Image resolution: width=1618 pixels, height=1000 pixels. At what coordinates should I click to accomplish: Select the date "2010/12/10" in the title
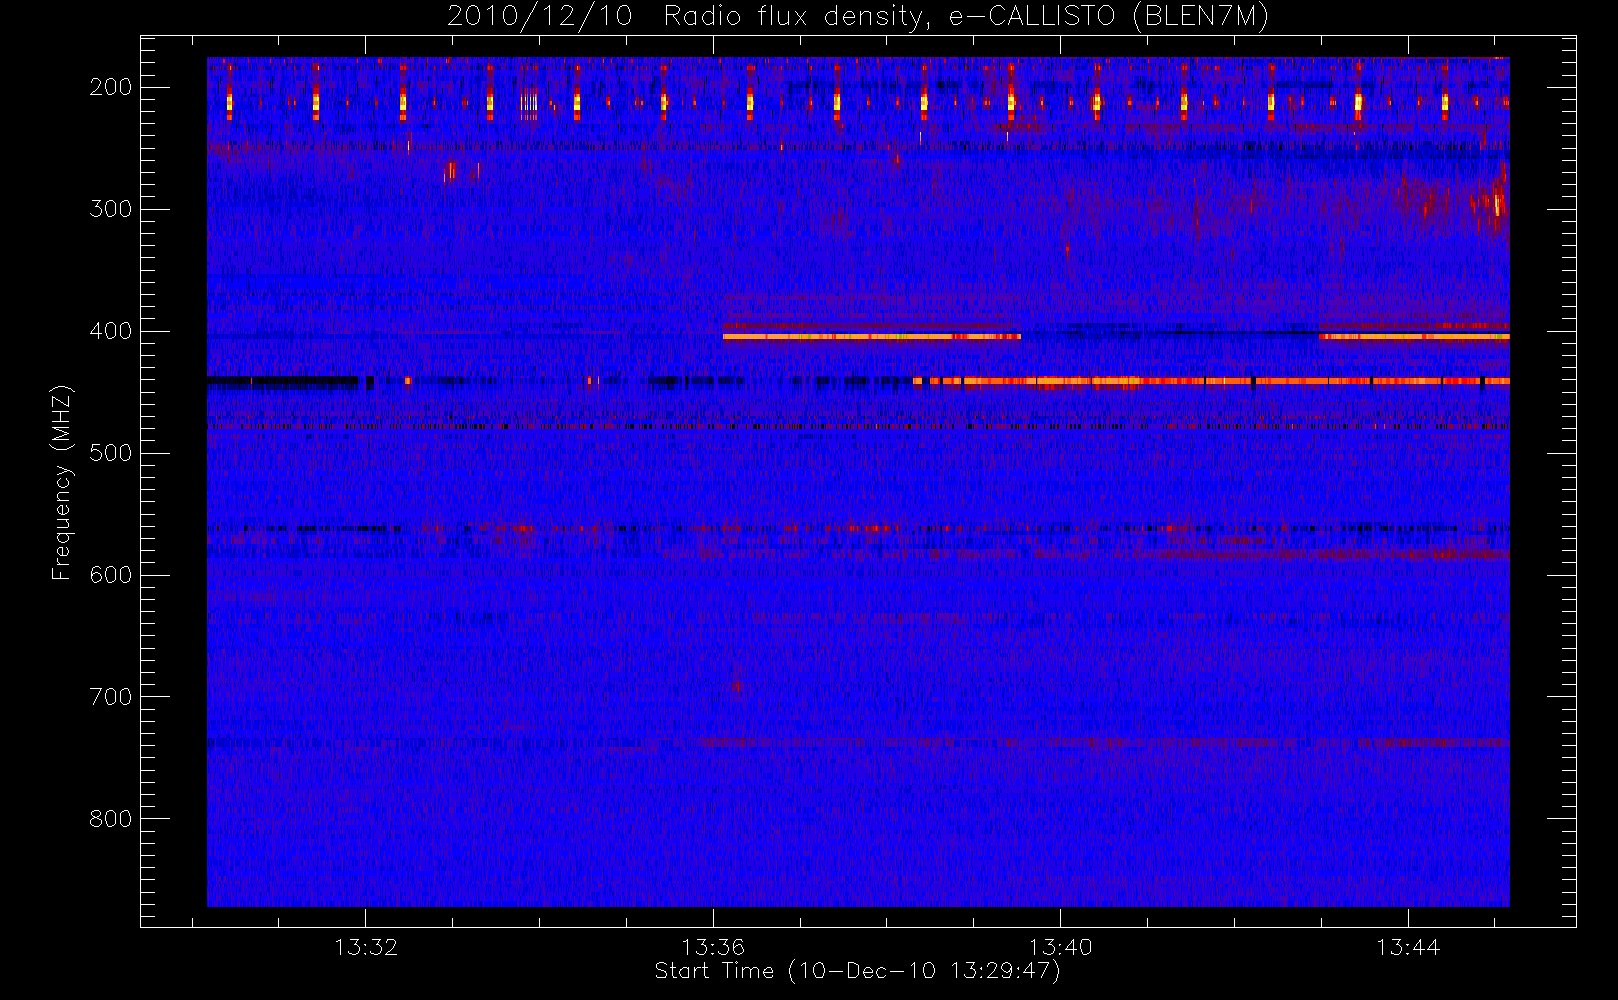click(x=540, y=16)
